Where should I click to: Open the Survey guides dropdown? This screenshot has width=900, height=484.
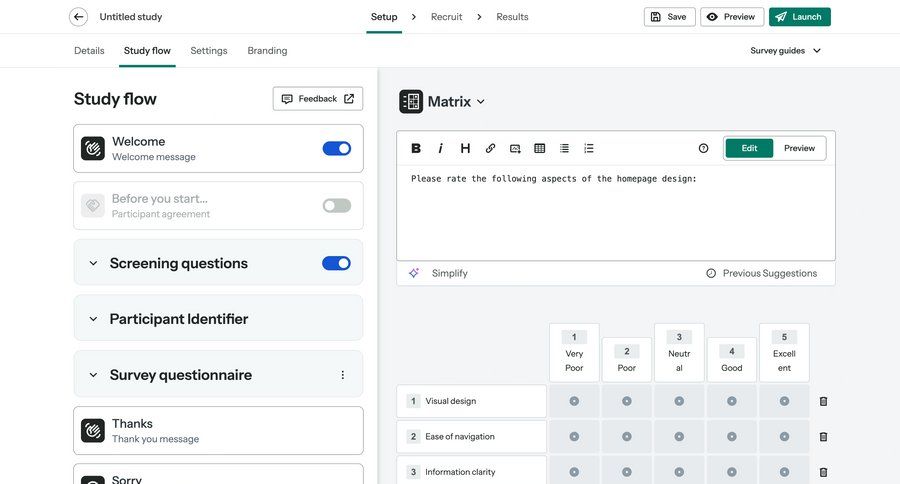(x=786, y=51)
